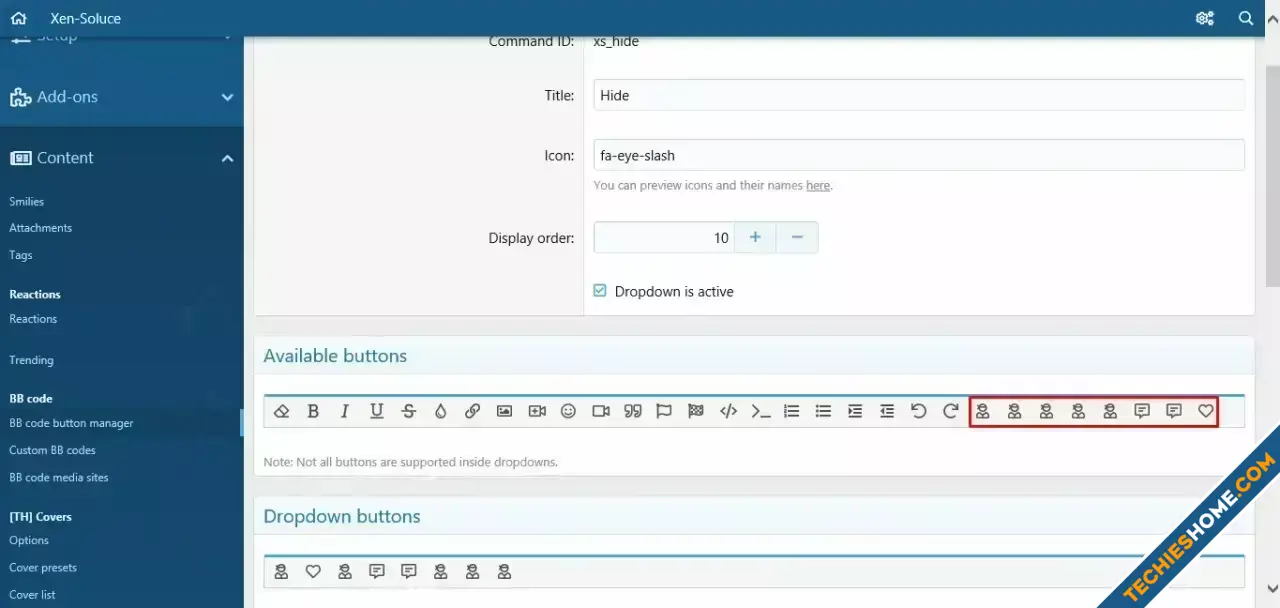Open Smilies in the sidebar
This screenshot has height=608, width=1280.
(27, 201)
